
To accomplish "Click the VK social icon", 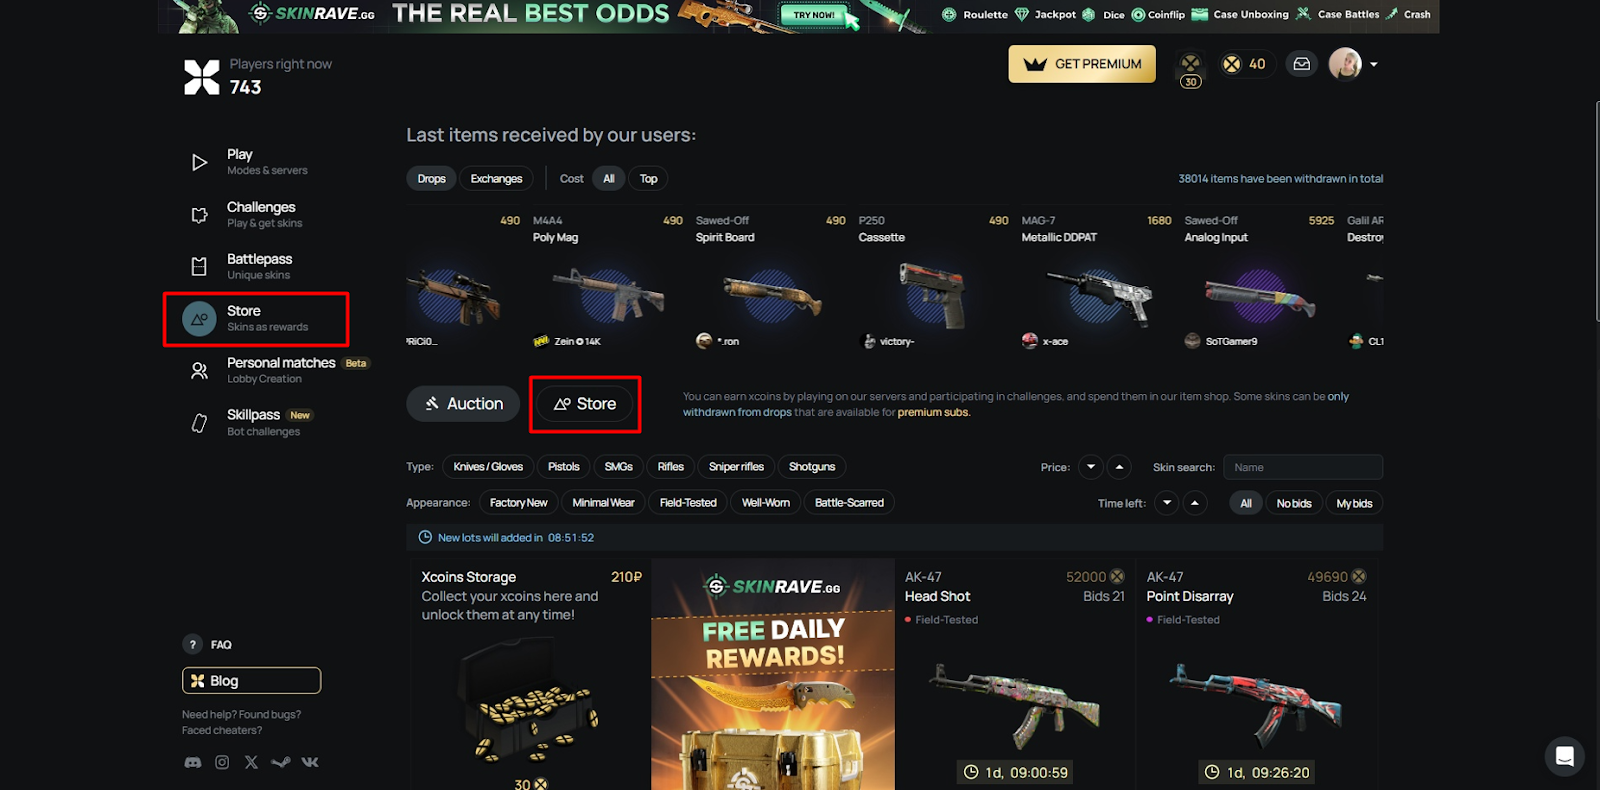I will click(310, 762).
